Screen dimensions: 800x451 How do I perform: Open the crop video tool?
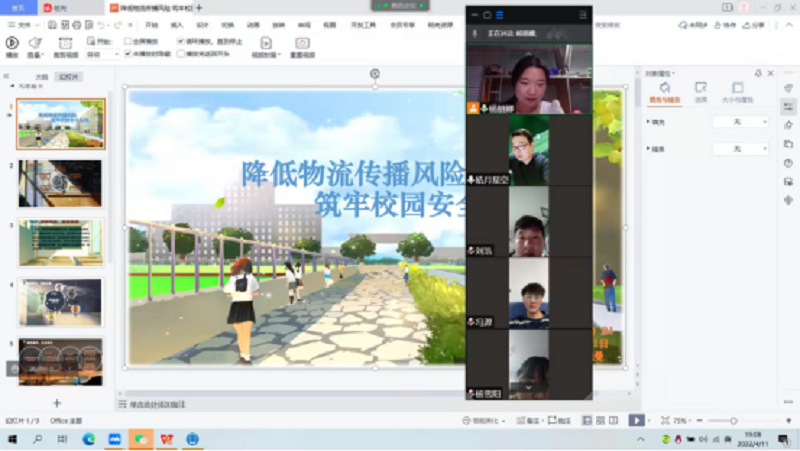coord(65,43)
